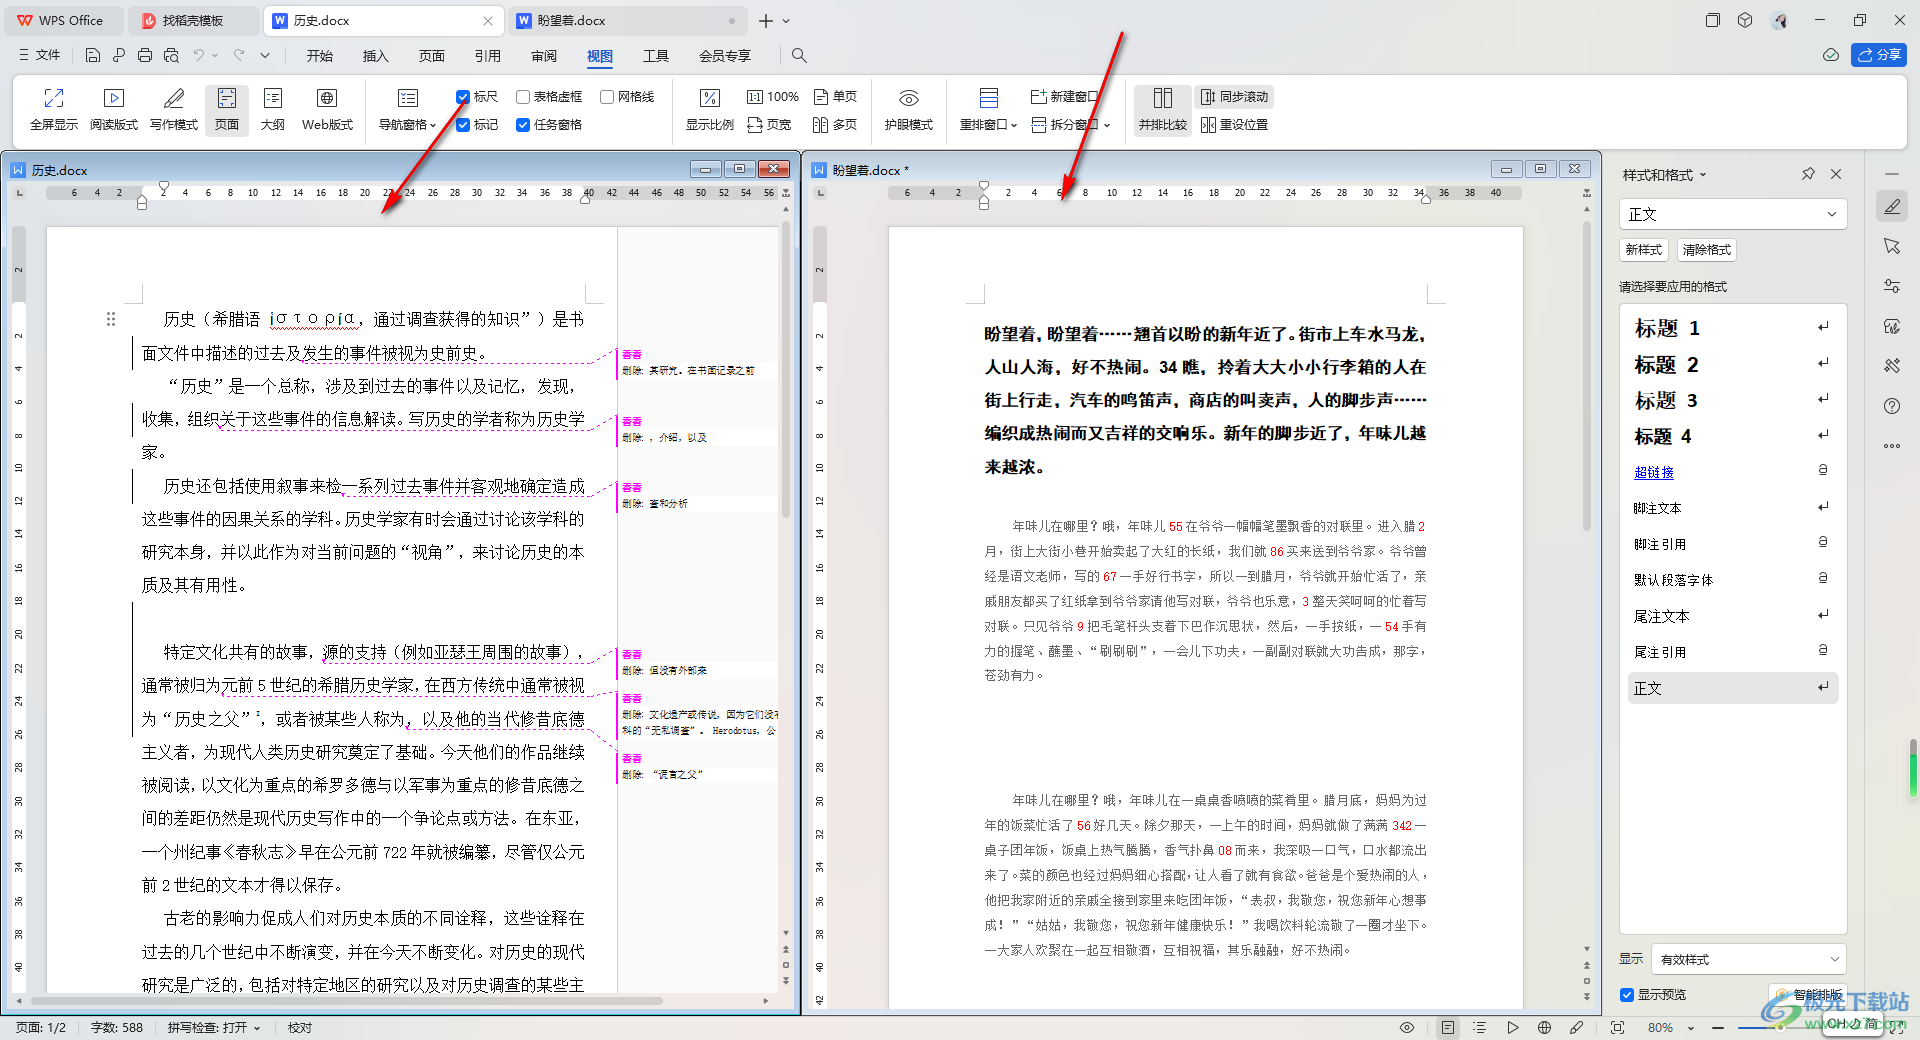This screenshot has height=1040, width=1920.
Task: Open the current style combo box
Action: [1732, 214]
